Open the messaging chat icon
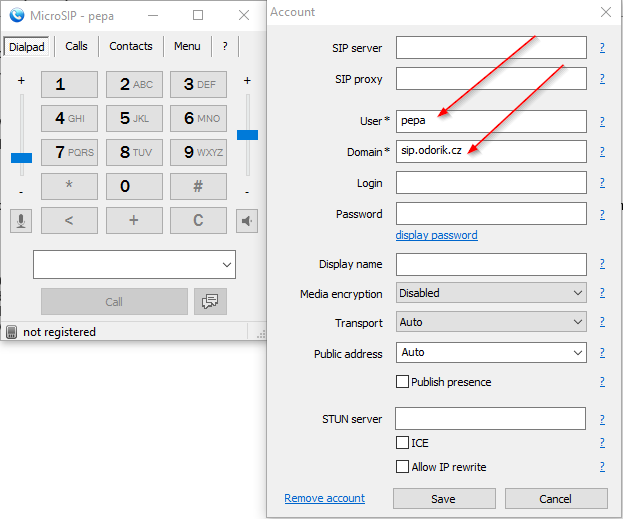623x519 pixels. 210,301
